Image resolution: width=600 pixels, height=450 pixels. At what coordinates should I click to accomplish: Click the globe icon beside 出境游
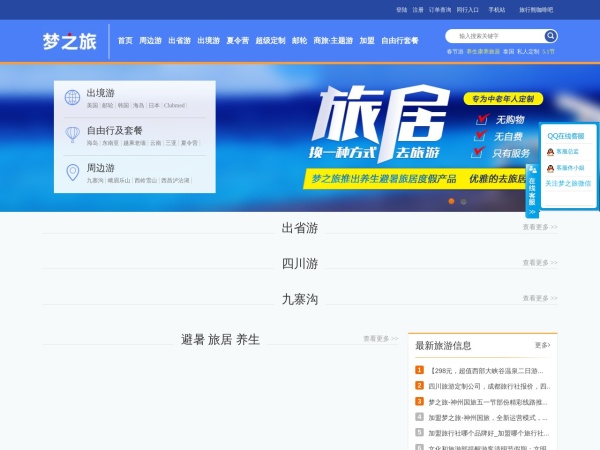click(x=72, y=98)
